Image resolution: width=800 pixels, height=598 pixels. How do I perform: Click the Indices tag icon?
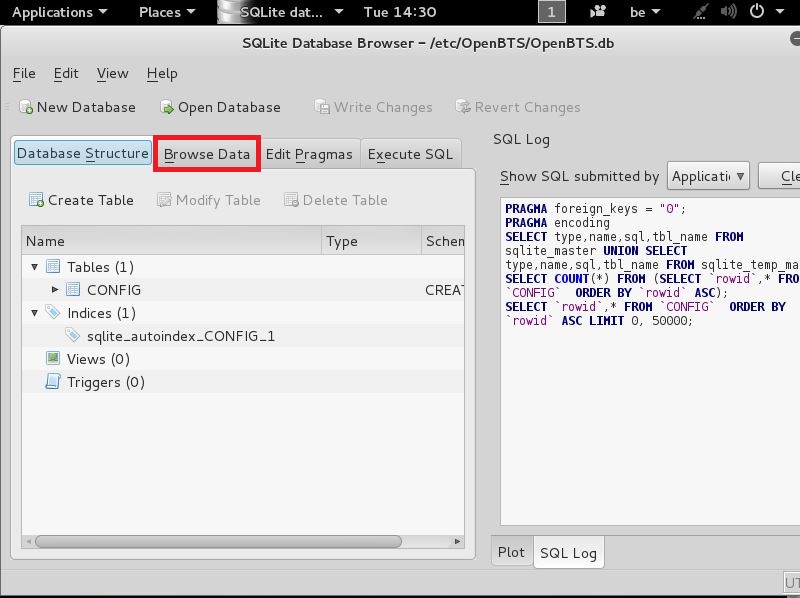(53, 312)
